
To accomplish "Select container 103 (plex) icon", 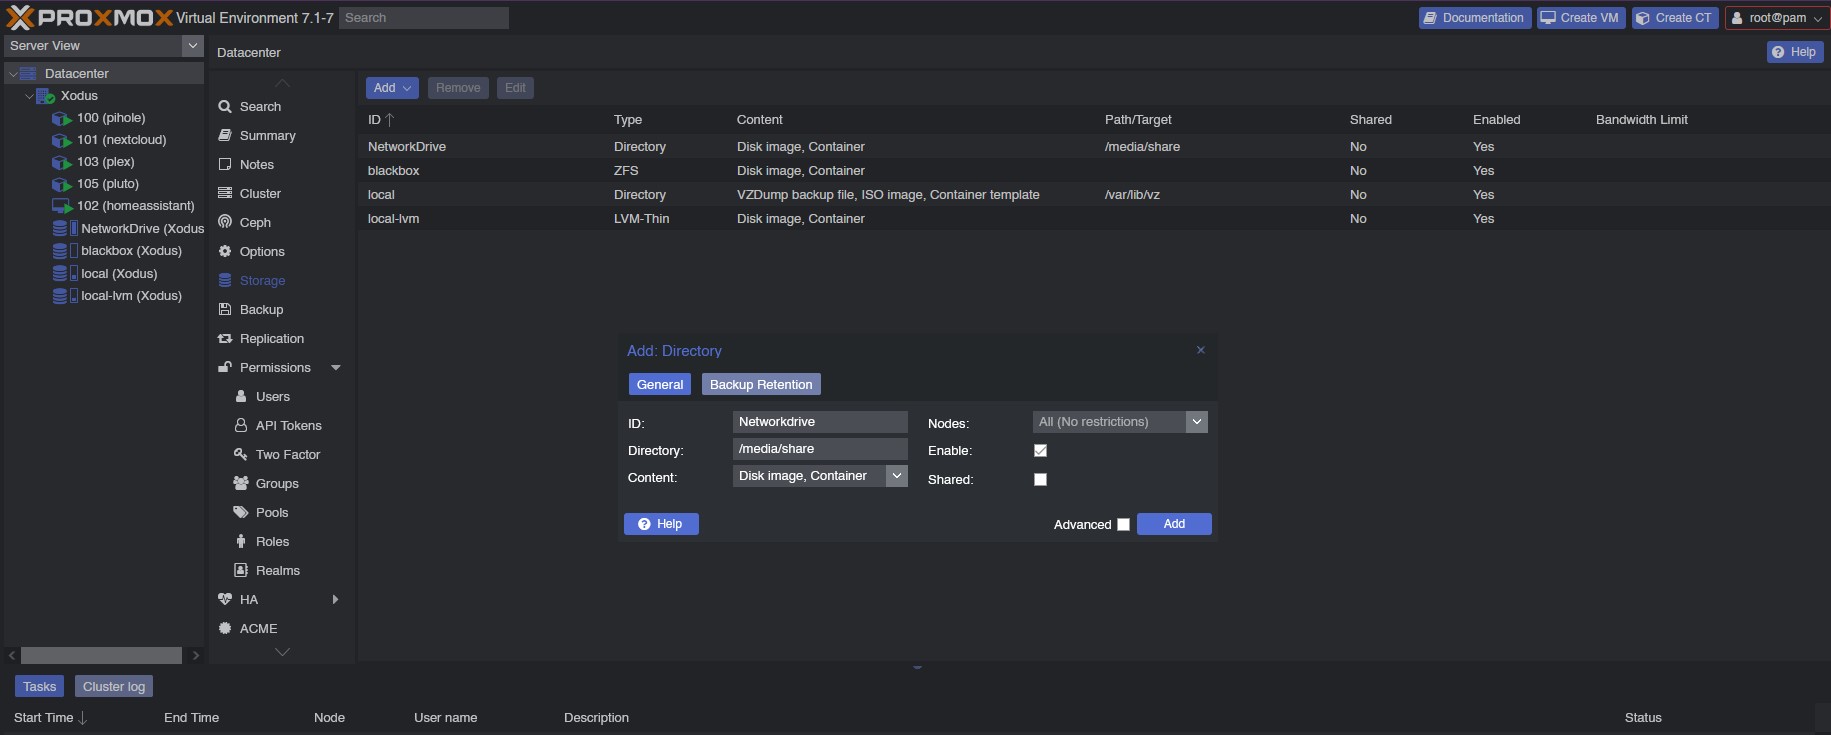I will pyautogui.click(x=61, y=162).
